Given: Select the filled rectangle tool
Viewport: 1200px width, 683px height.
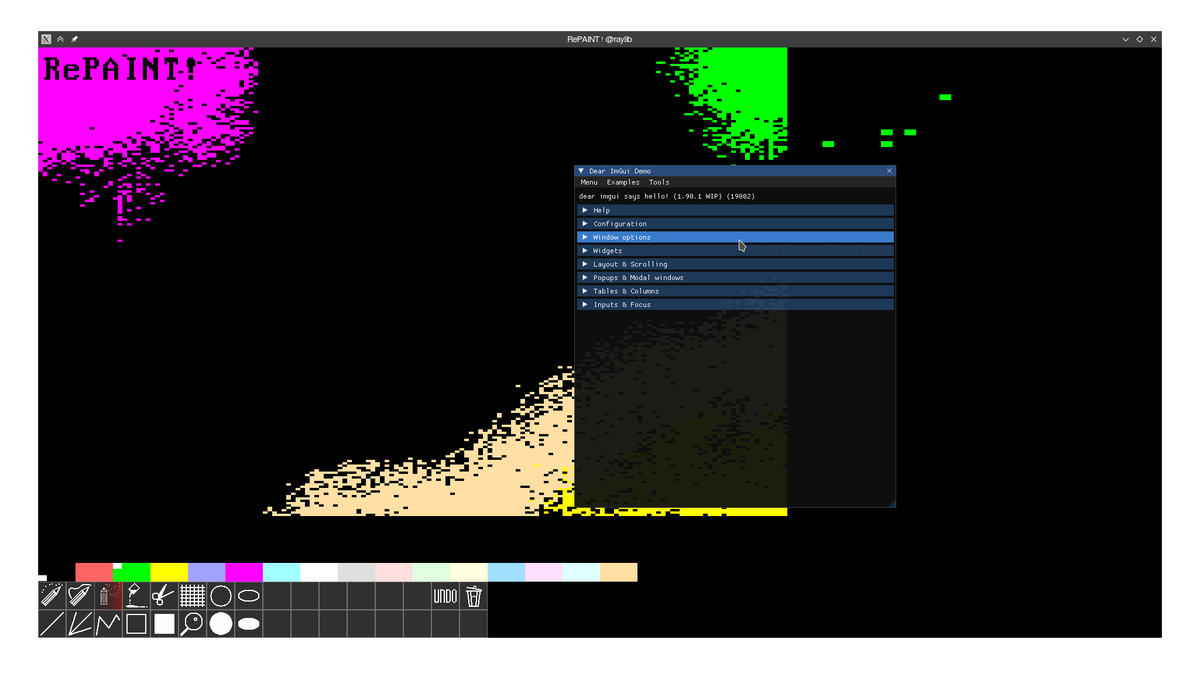Looking at the screenshot, I should [x=164, y=624].
